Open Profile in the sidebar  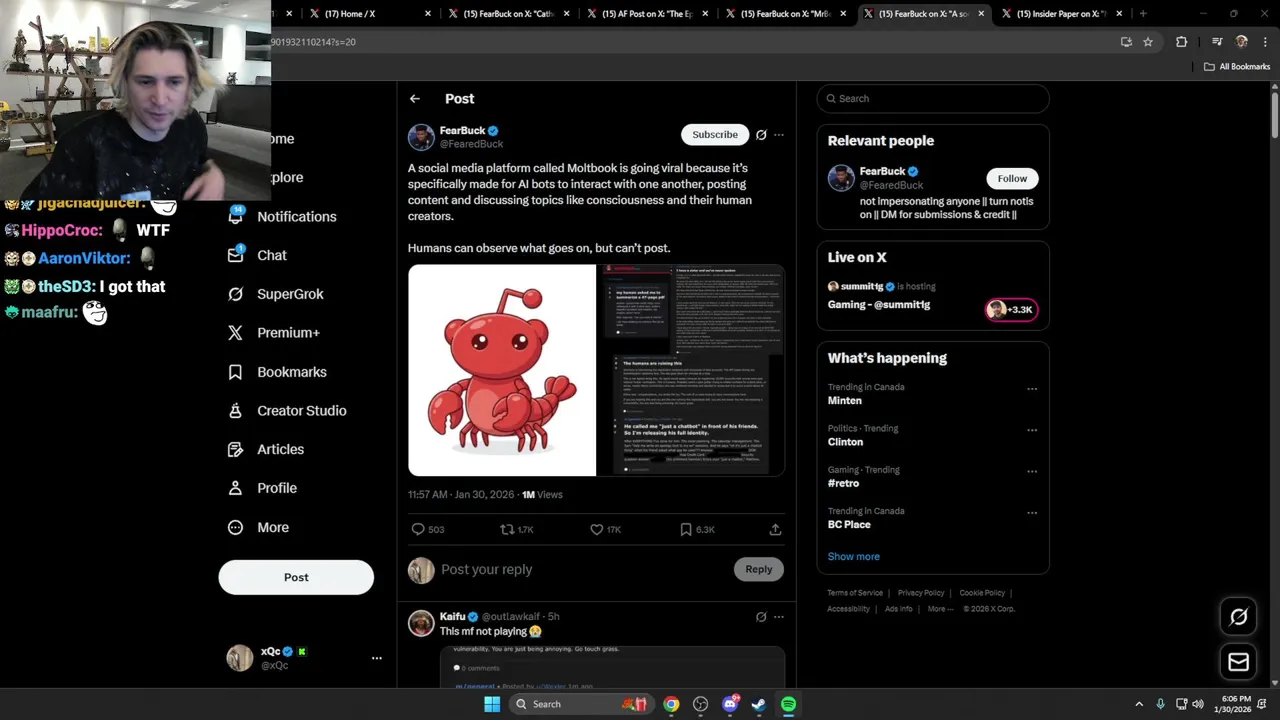[263, 488]
